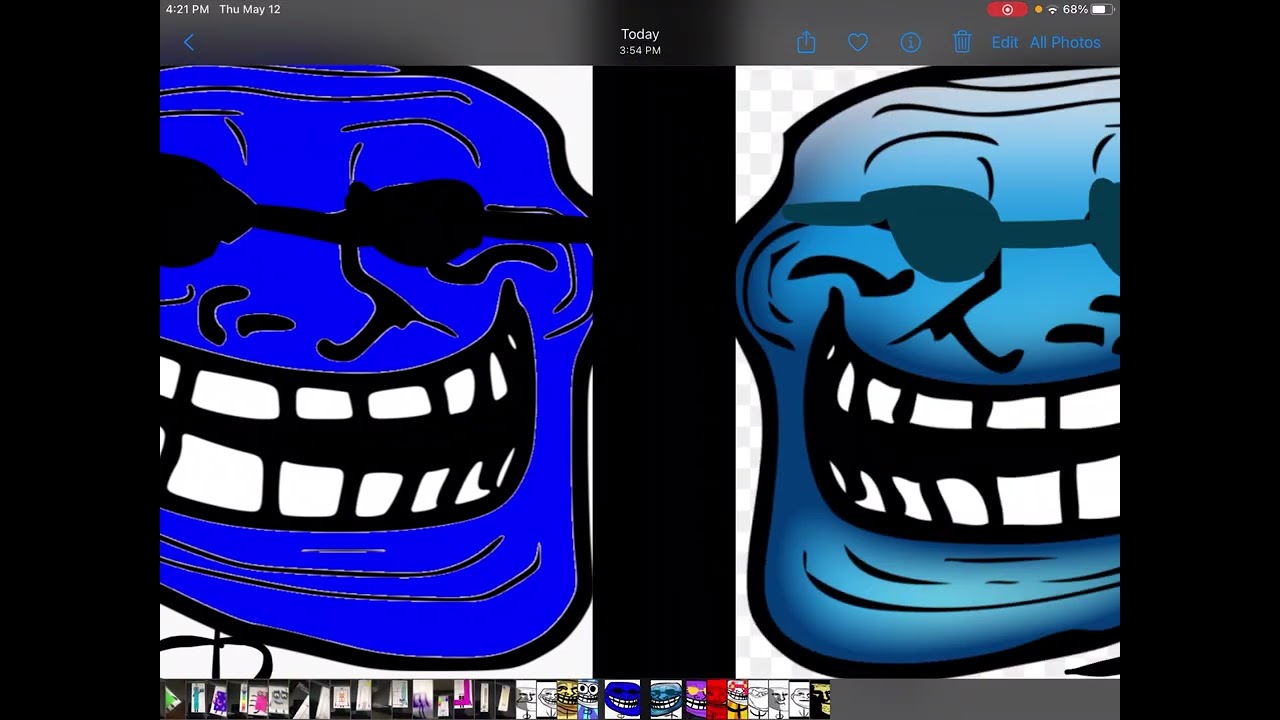
Task: Tap the Wi-Fi status icon
Action: click(x=1052, y=9)
